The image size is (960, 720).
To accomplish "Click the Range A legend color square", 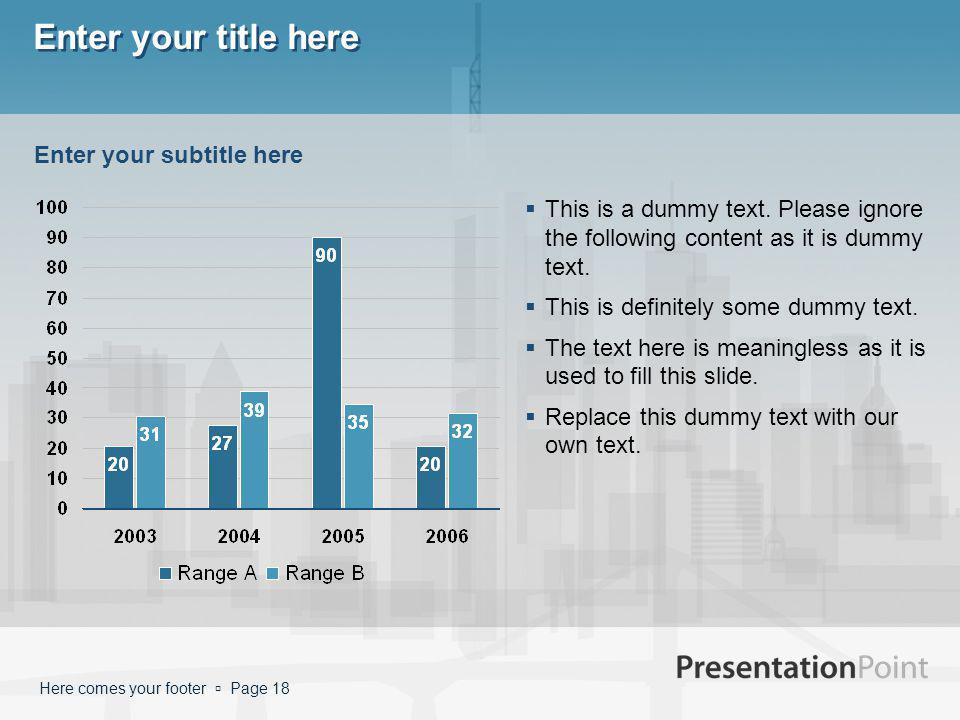I will [x=165, y=574].
